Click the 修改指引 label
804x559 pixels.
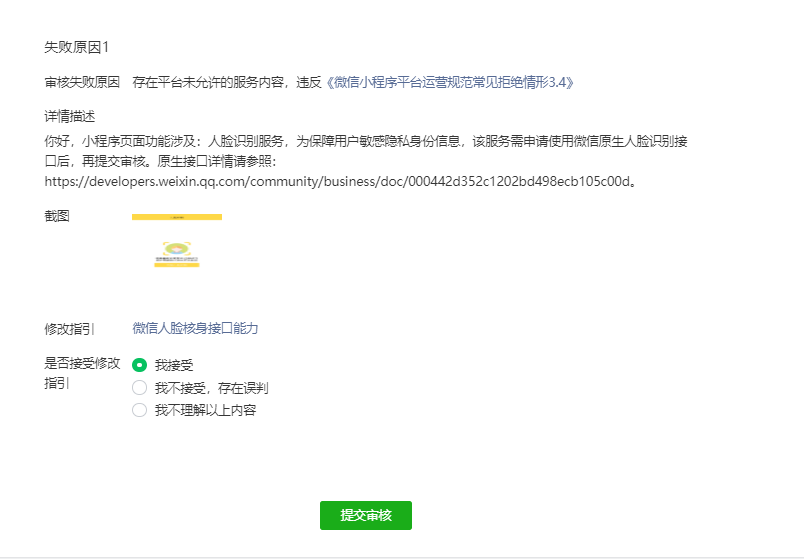pyautogui.click(x=69, y=329)
